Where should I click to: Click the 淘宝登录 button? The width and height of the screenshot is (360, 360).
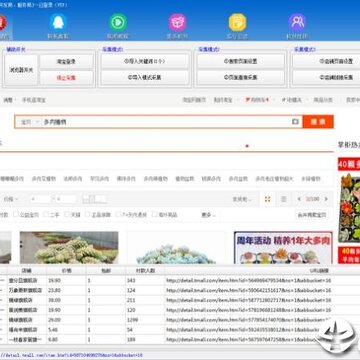[x=66, y=62]
